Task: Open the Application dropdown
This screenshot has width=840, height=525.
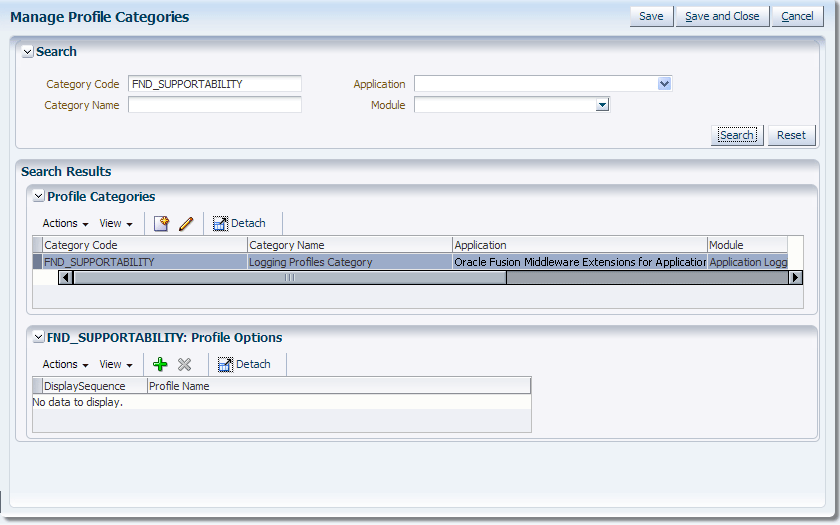Action: point(664,84)
